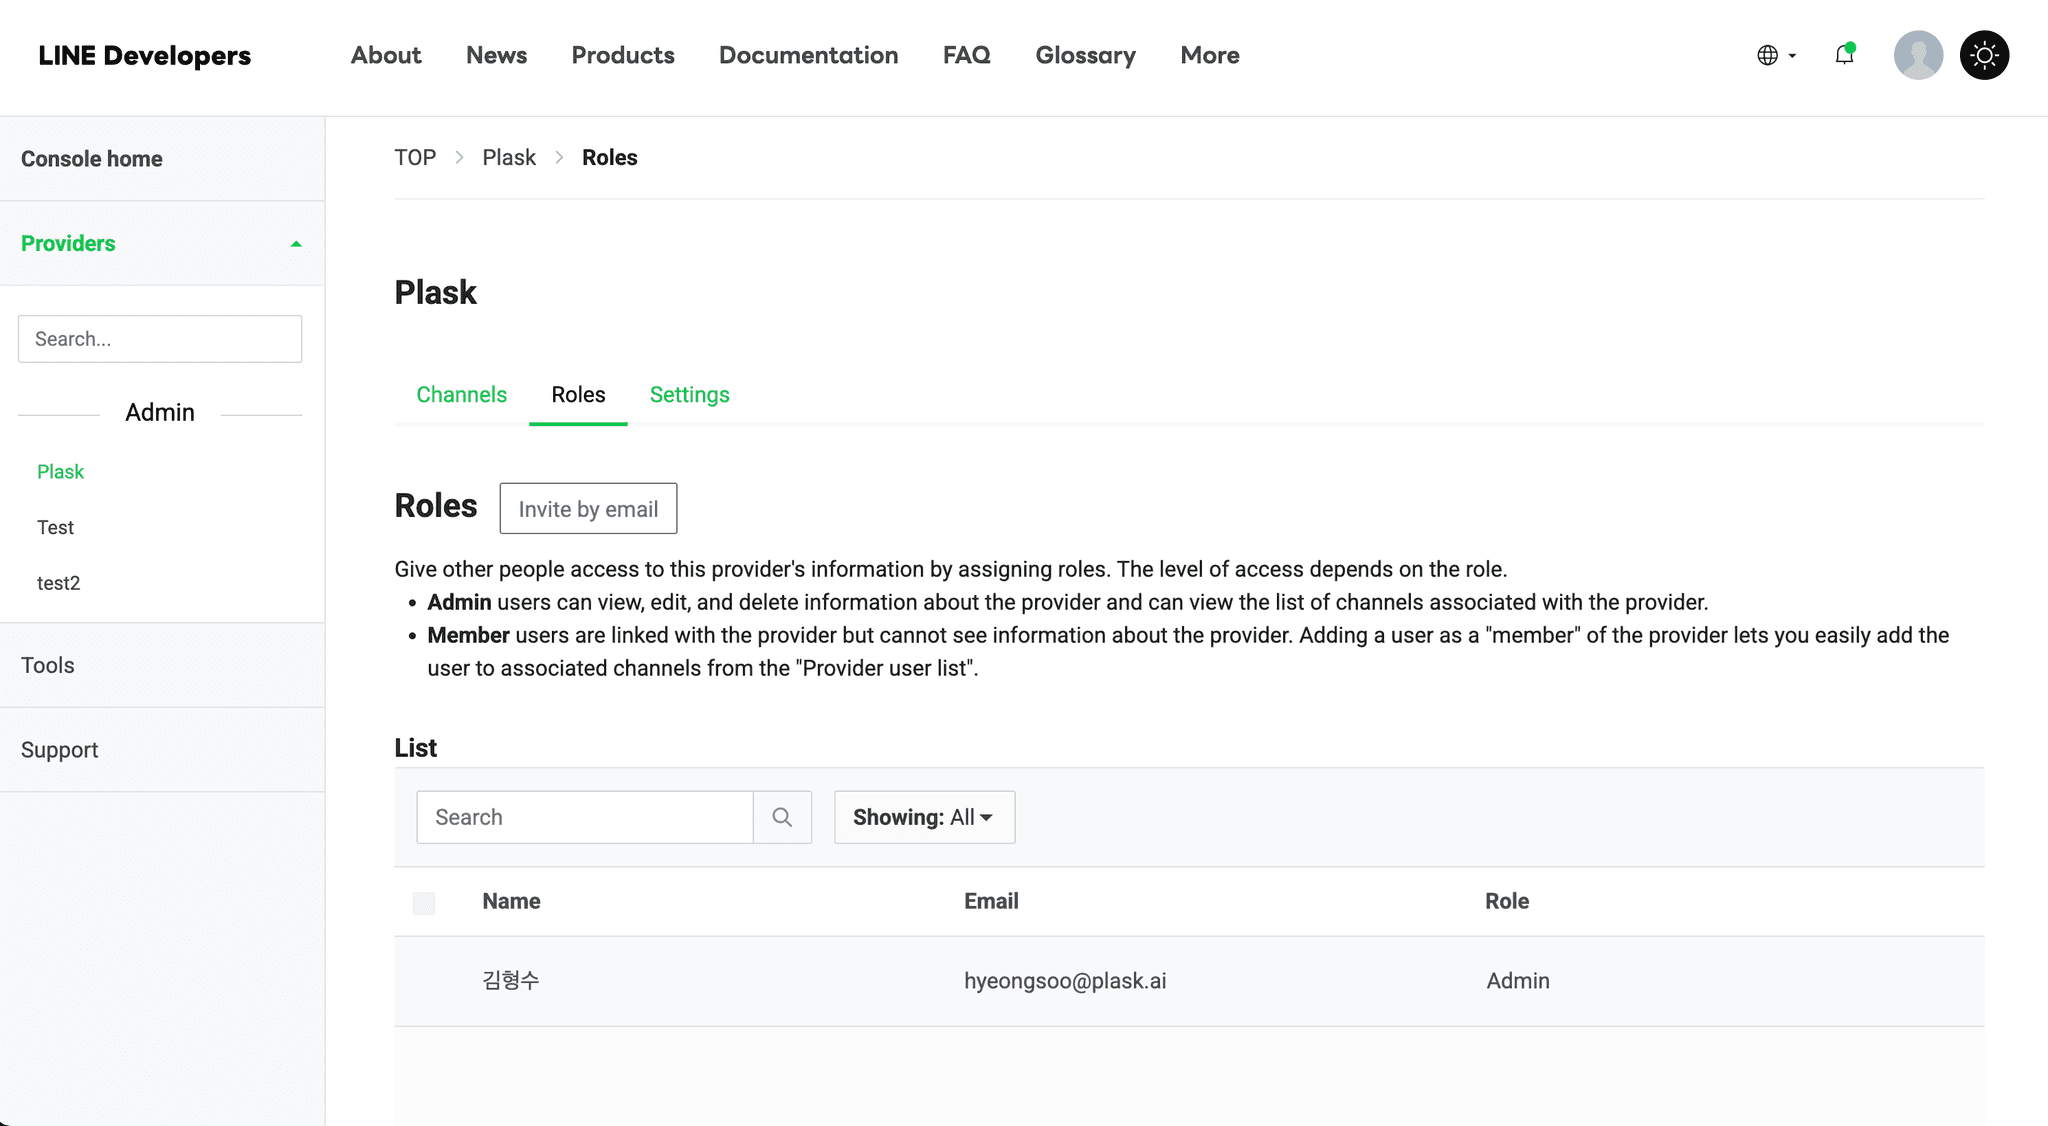Focus the roles list Search field
Viewport: 2048px width, 1126px height.
coord(585,817)
